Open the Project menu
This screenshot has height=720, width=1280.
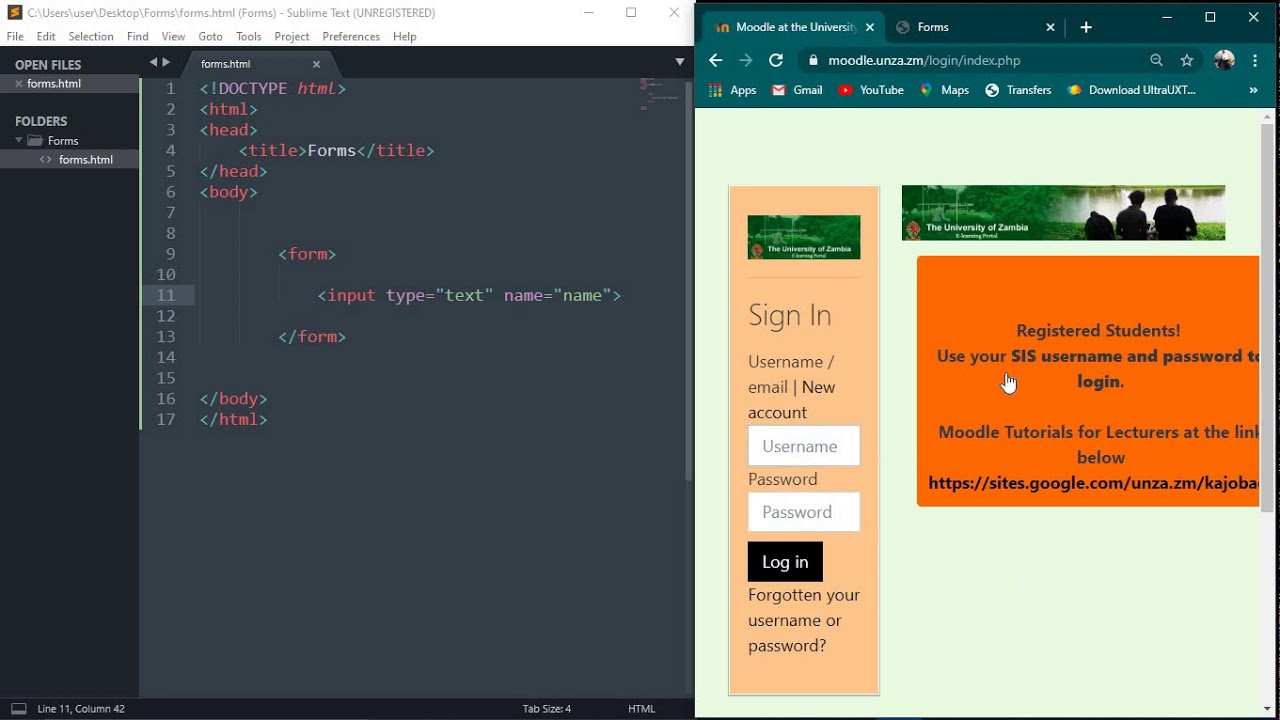[x=292, y=36]
